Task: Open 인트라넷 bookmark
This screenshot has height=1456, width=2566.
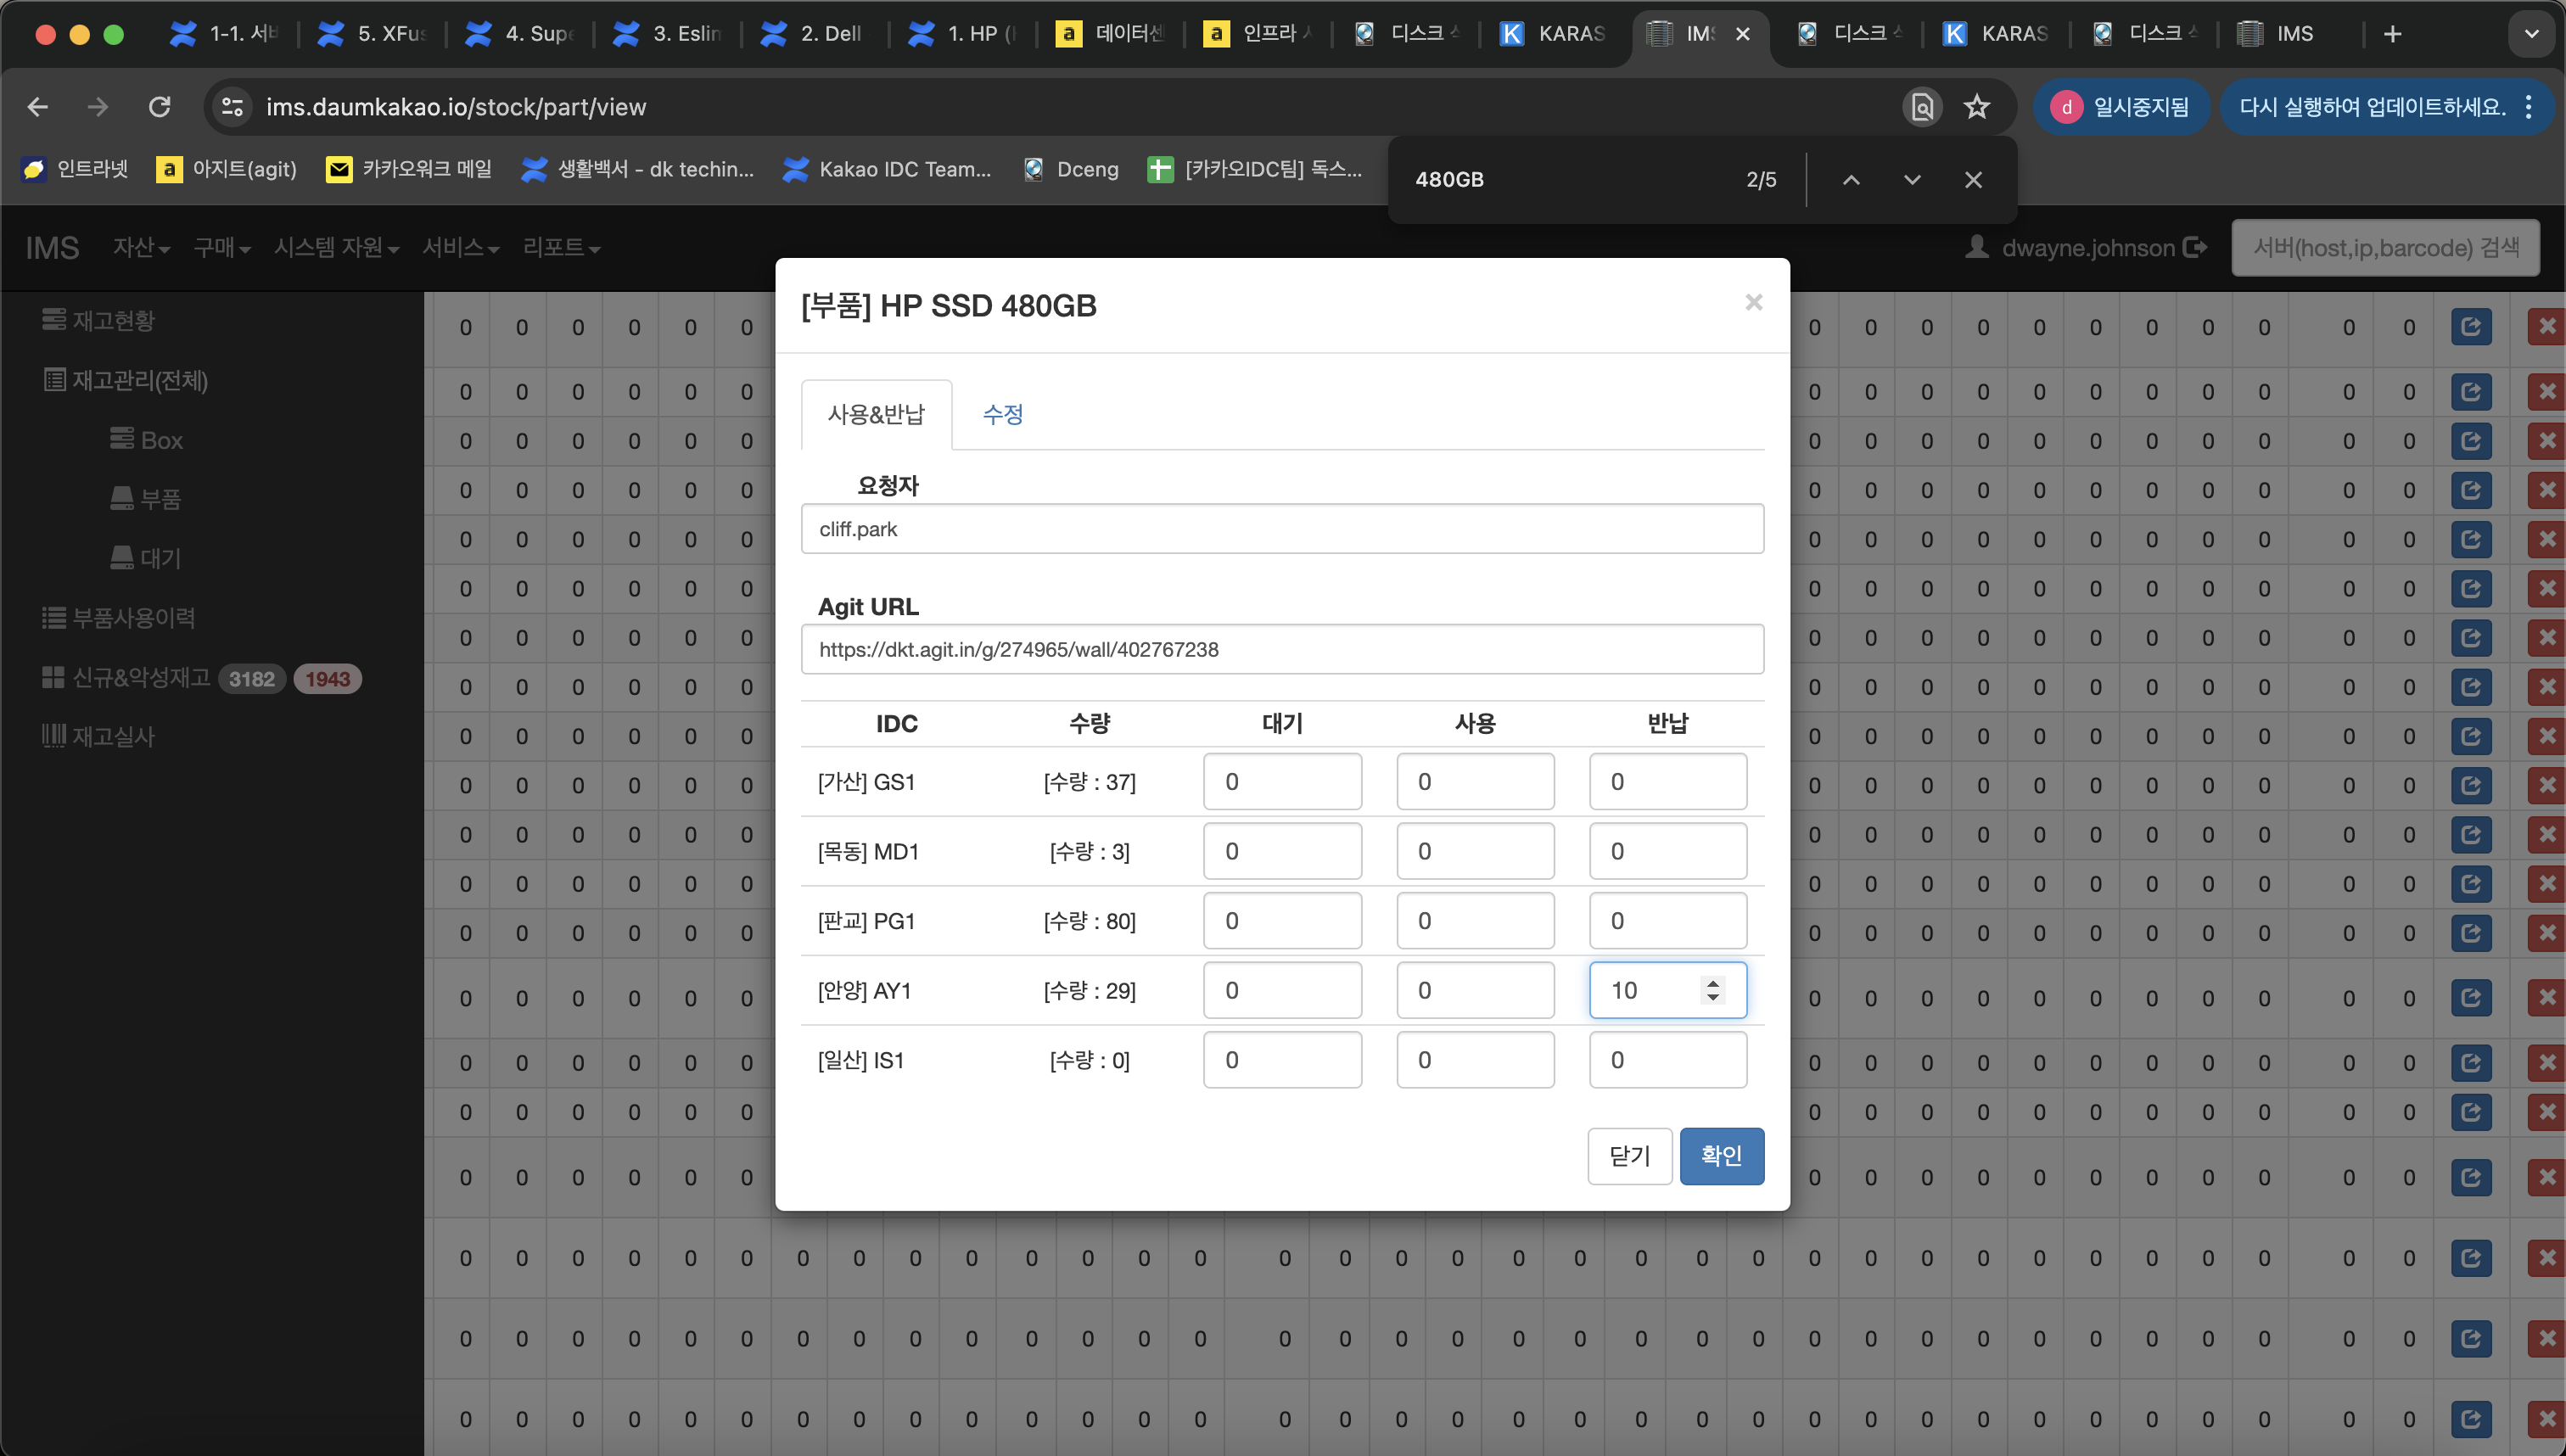Action: 76,169
